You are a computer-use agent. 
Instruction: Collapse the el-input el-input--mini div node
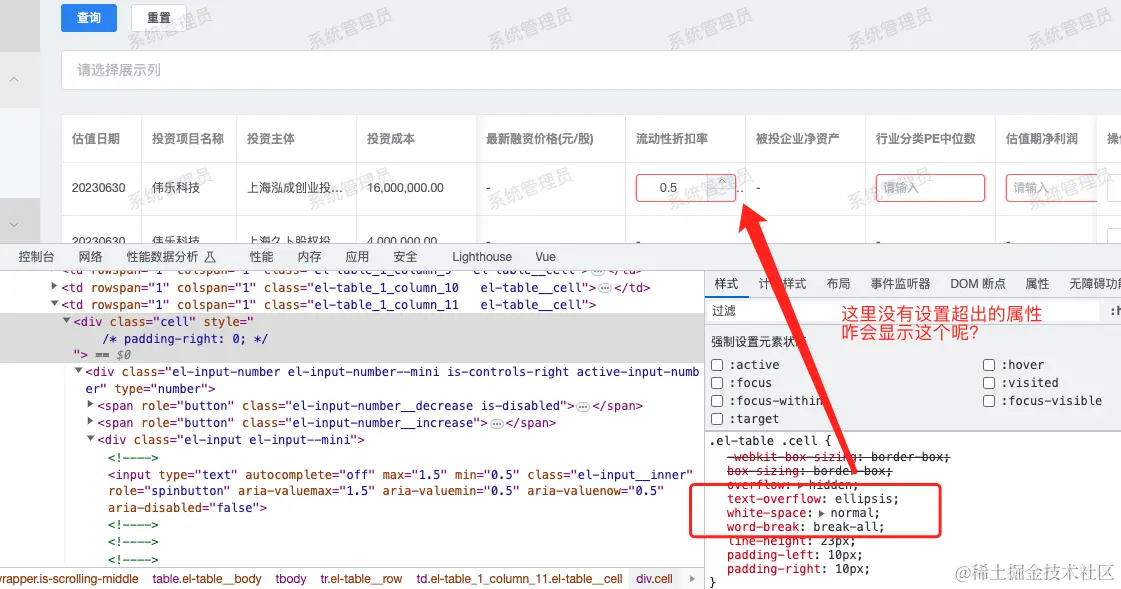tap(90, 439)
